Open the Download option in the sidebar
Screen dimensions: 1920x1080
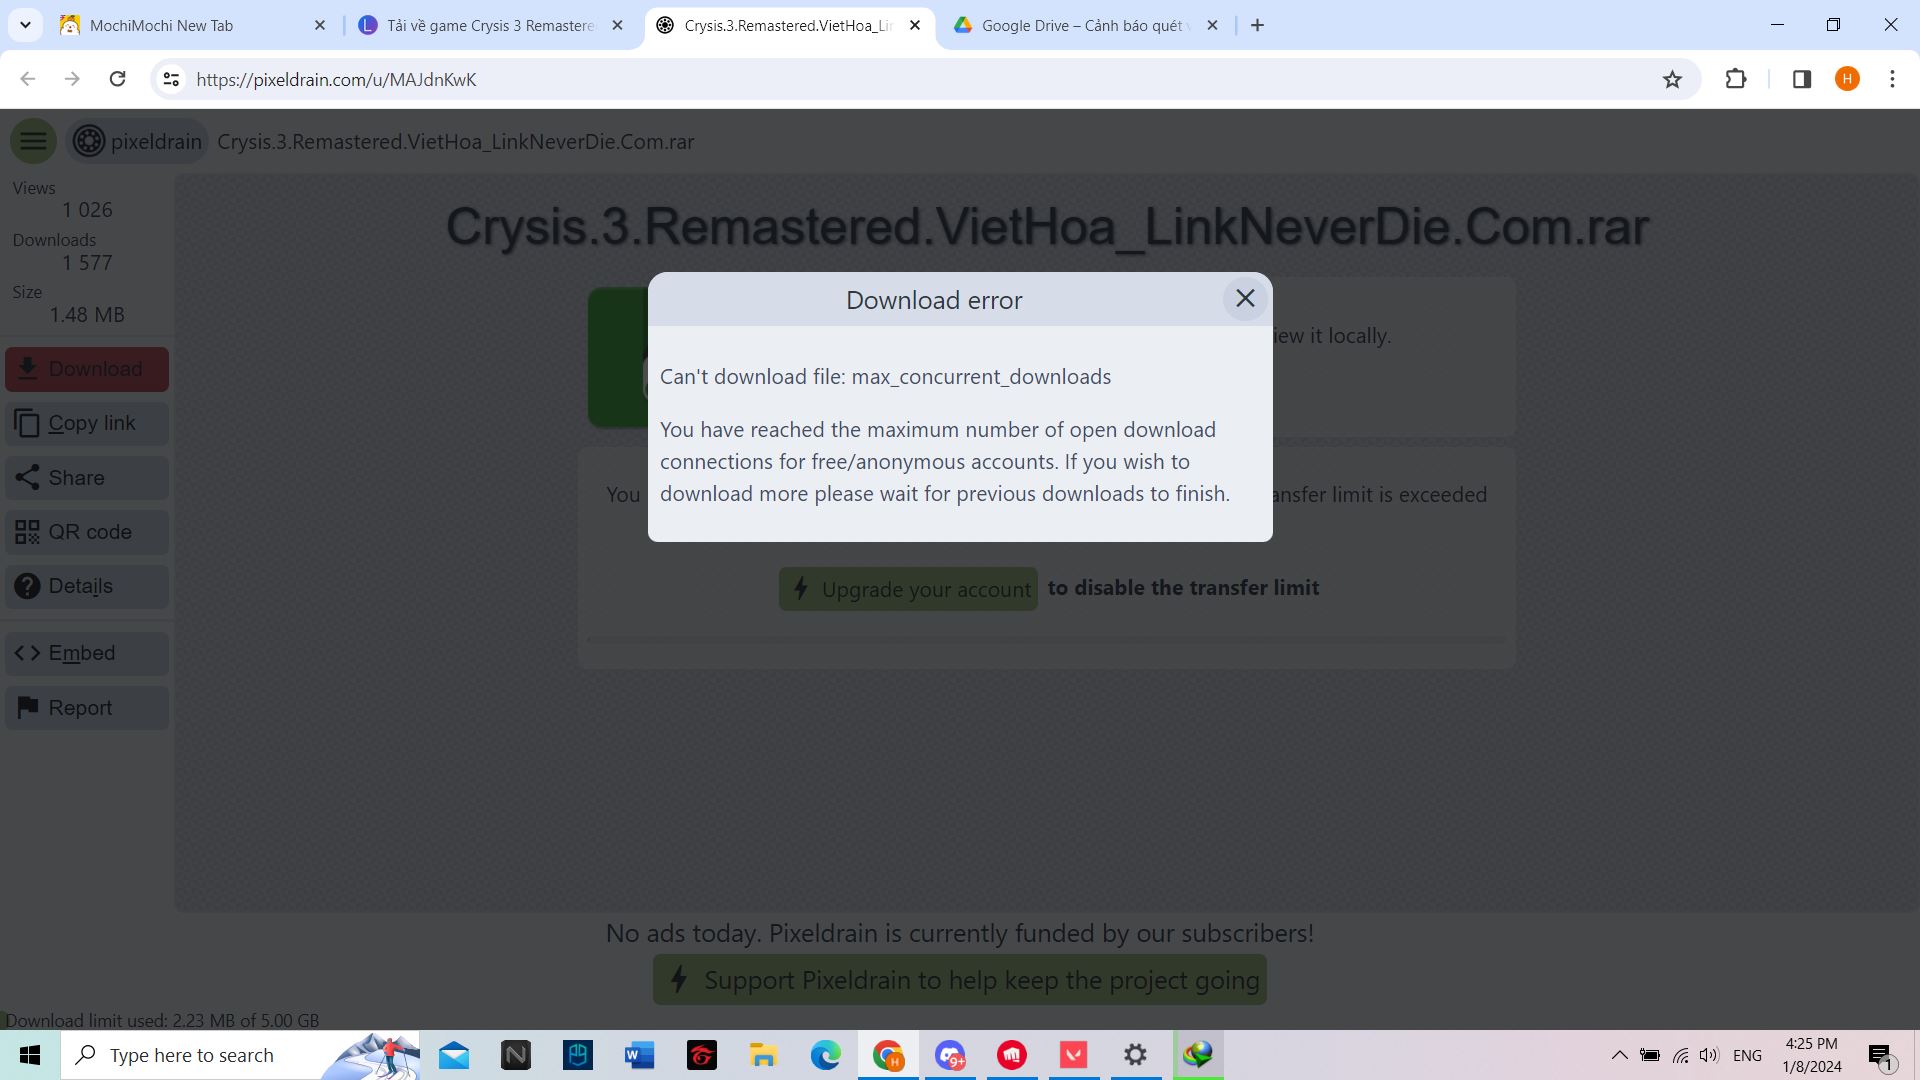click(x=86, y=368)
